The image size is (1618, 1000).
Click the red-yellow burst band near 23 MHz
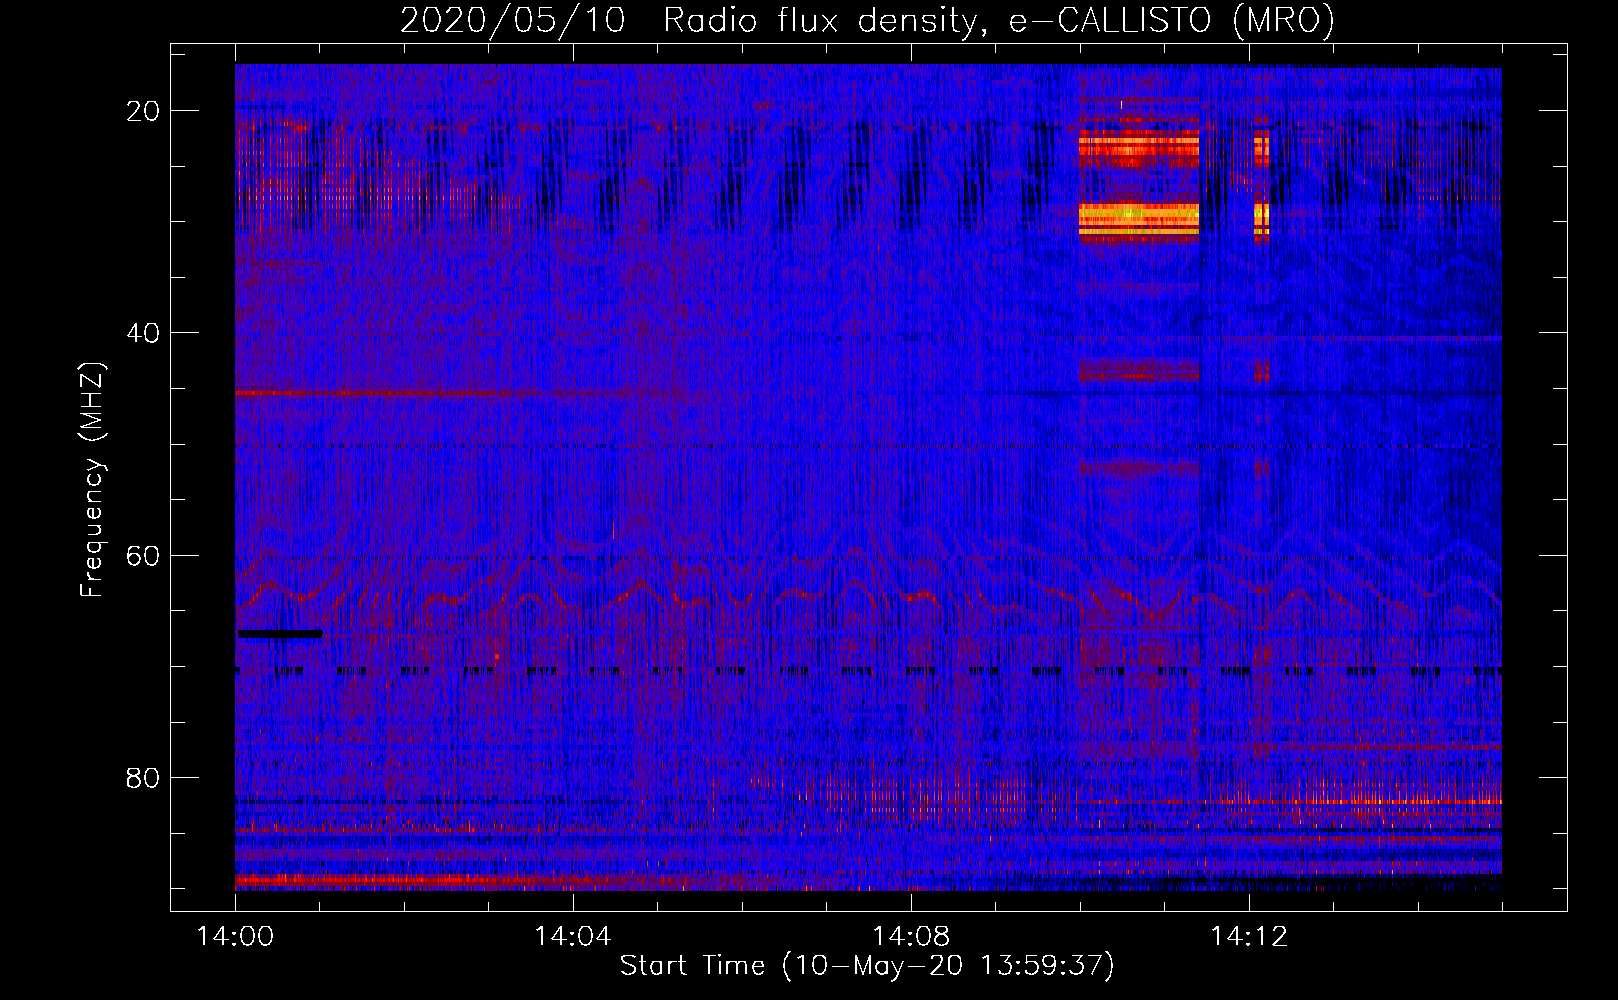click(1139, 147)
